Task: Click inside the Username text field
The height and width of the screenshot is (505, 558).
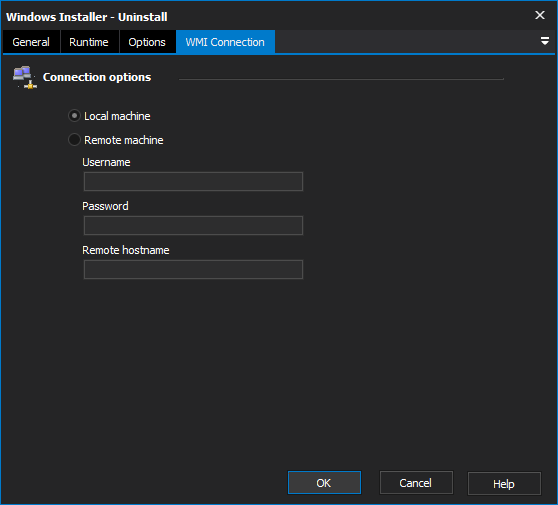Action: tap(193, 182)
